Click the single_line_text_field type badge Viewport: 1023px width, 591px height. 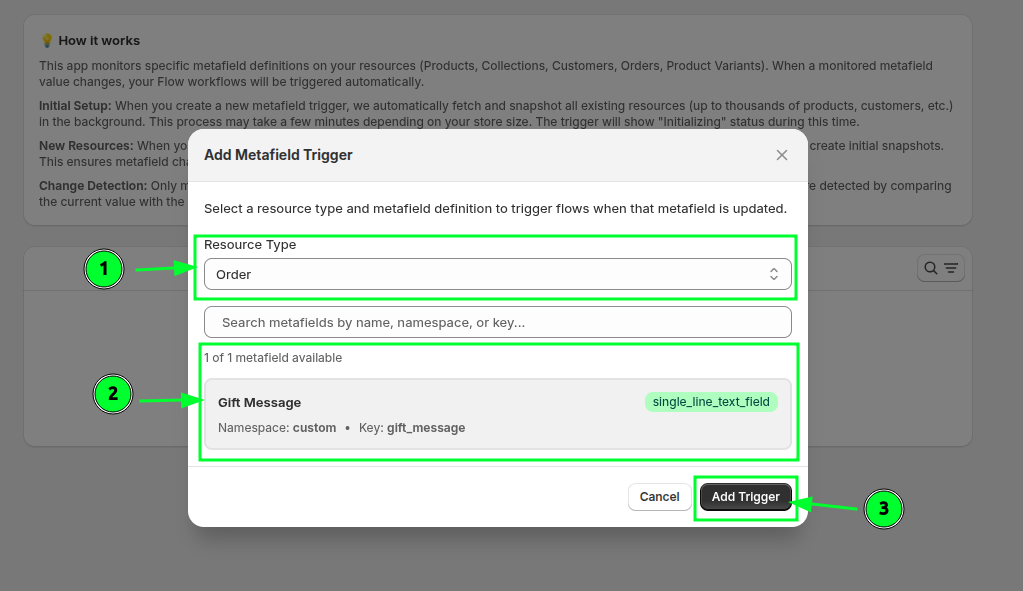coord(711,402)
